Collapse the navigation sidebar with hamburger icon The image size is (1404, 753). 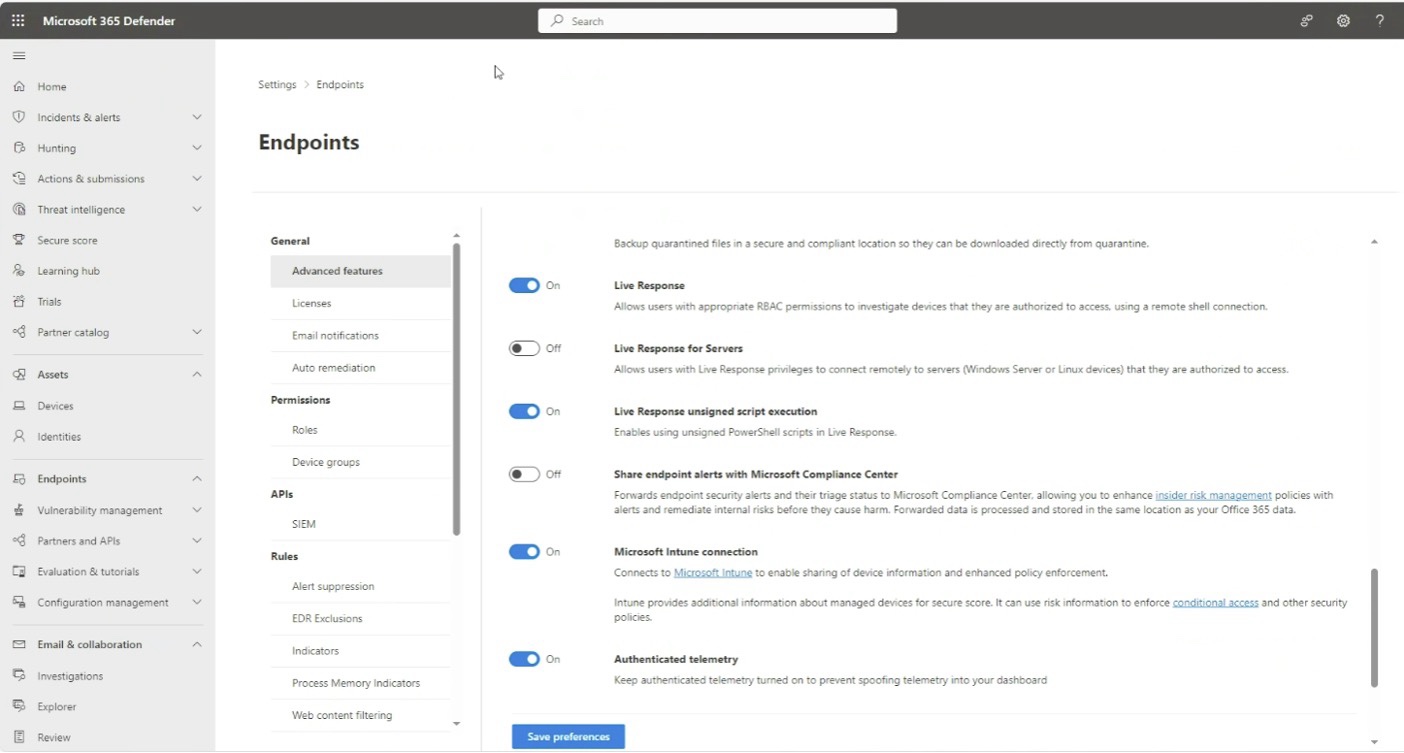tap(18, 55)
